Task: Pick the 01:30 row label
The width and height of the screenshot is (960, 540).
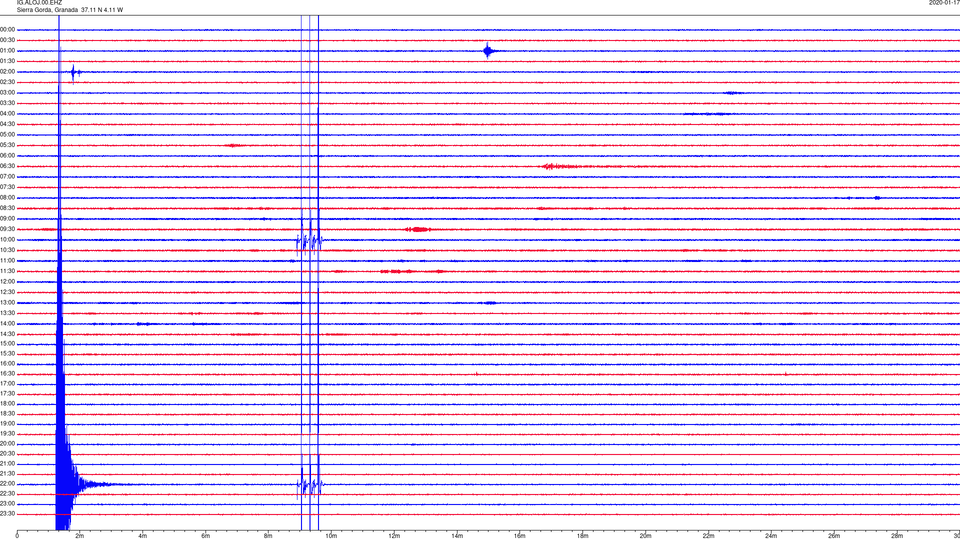Action: point(7,61)
